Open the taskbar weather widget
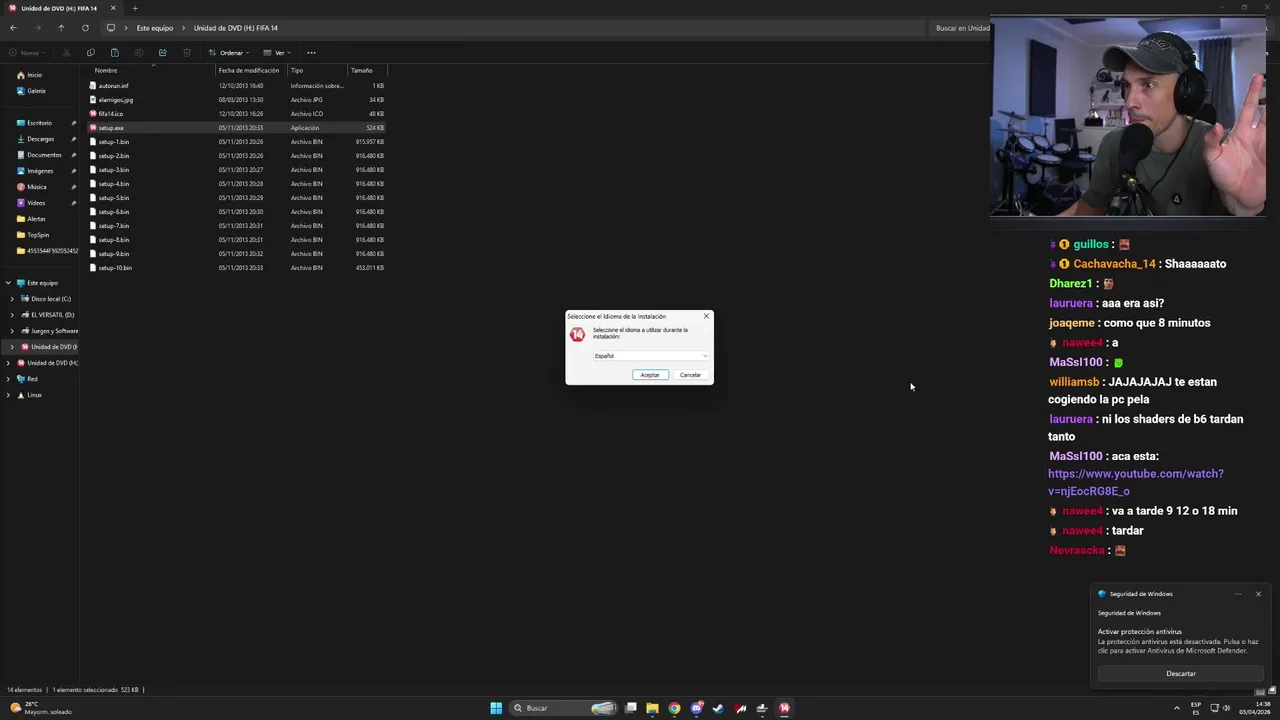This screenshot has height=720, width=1280. point(42,708)
